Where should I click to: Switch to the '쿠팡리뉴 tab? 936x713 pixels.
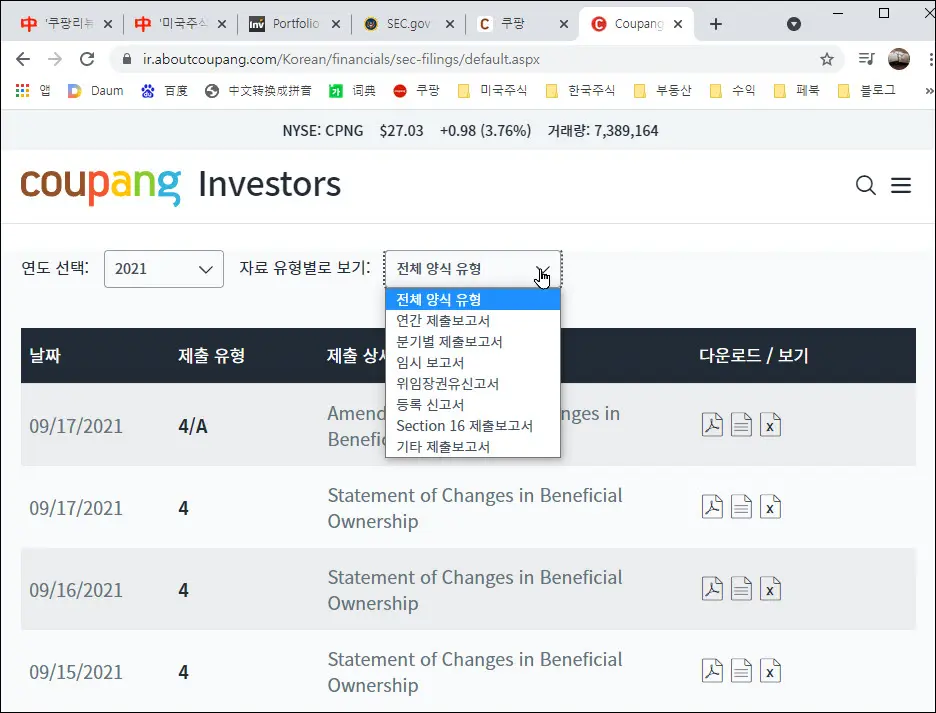pos(66,24)
